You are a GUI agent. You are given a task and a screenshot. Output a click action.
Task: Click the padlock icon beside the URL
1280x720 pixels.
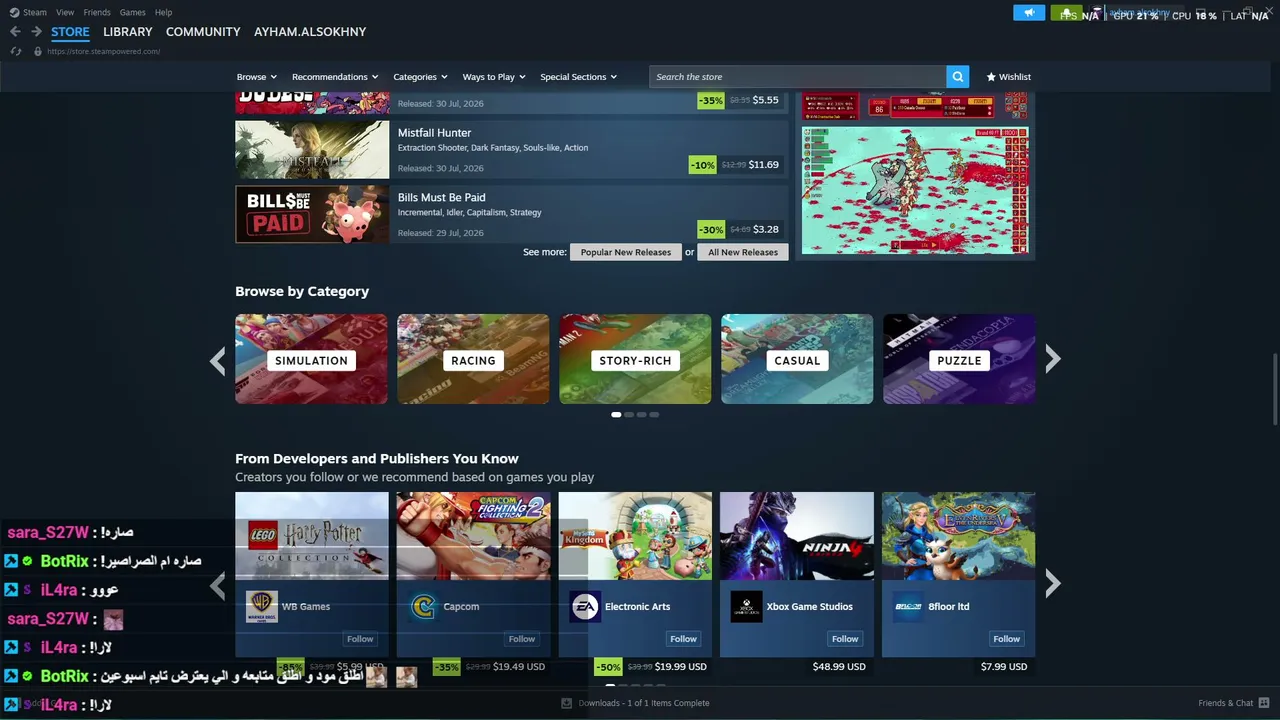[x=38, y=51]
